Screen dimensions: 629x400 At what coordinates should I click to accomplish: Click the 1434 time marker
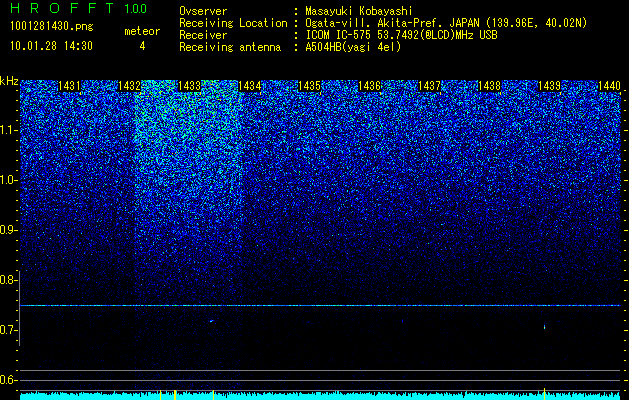click(x=250, y=86)
